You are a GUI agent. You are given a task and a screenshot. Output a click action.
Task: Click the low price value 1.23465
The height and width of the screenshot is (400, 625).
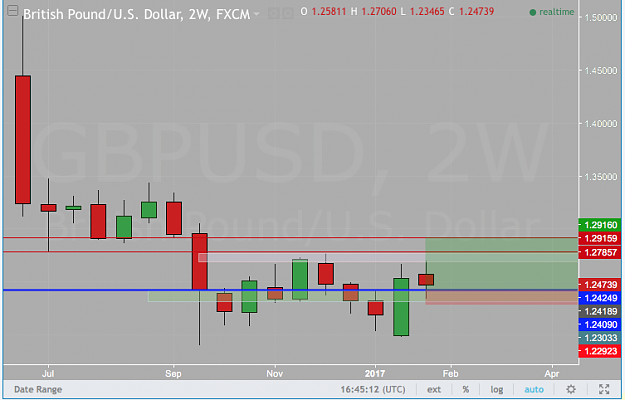coord(426,12)
